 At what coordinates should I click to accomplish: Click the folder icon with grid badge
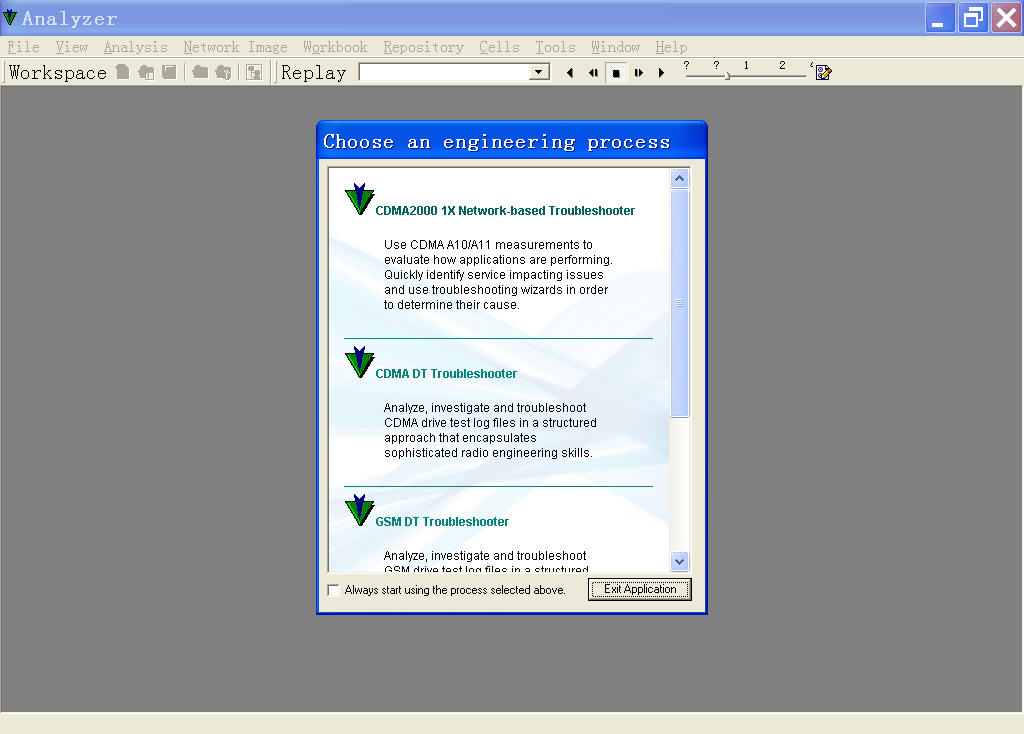point(146,72)
